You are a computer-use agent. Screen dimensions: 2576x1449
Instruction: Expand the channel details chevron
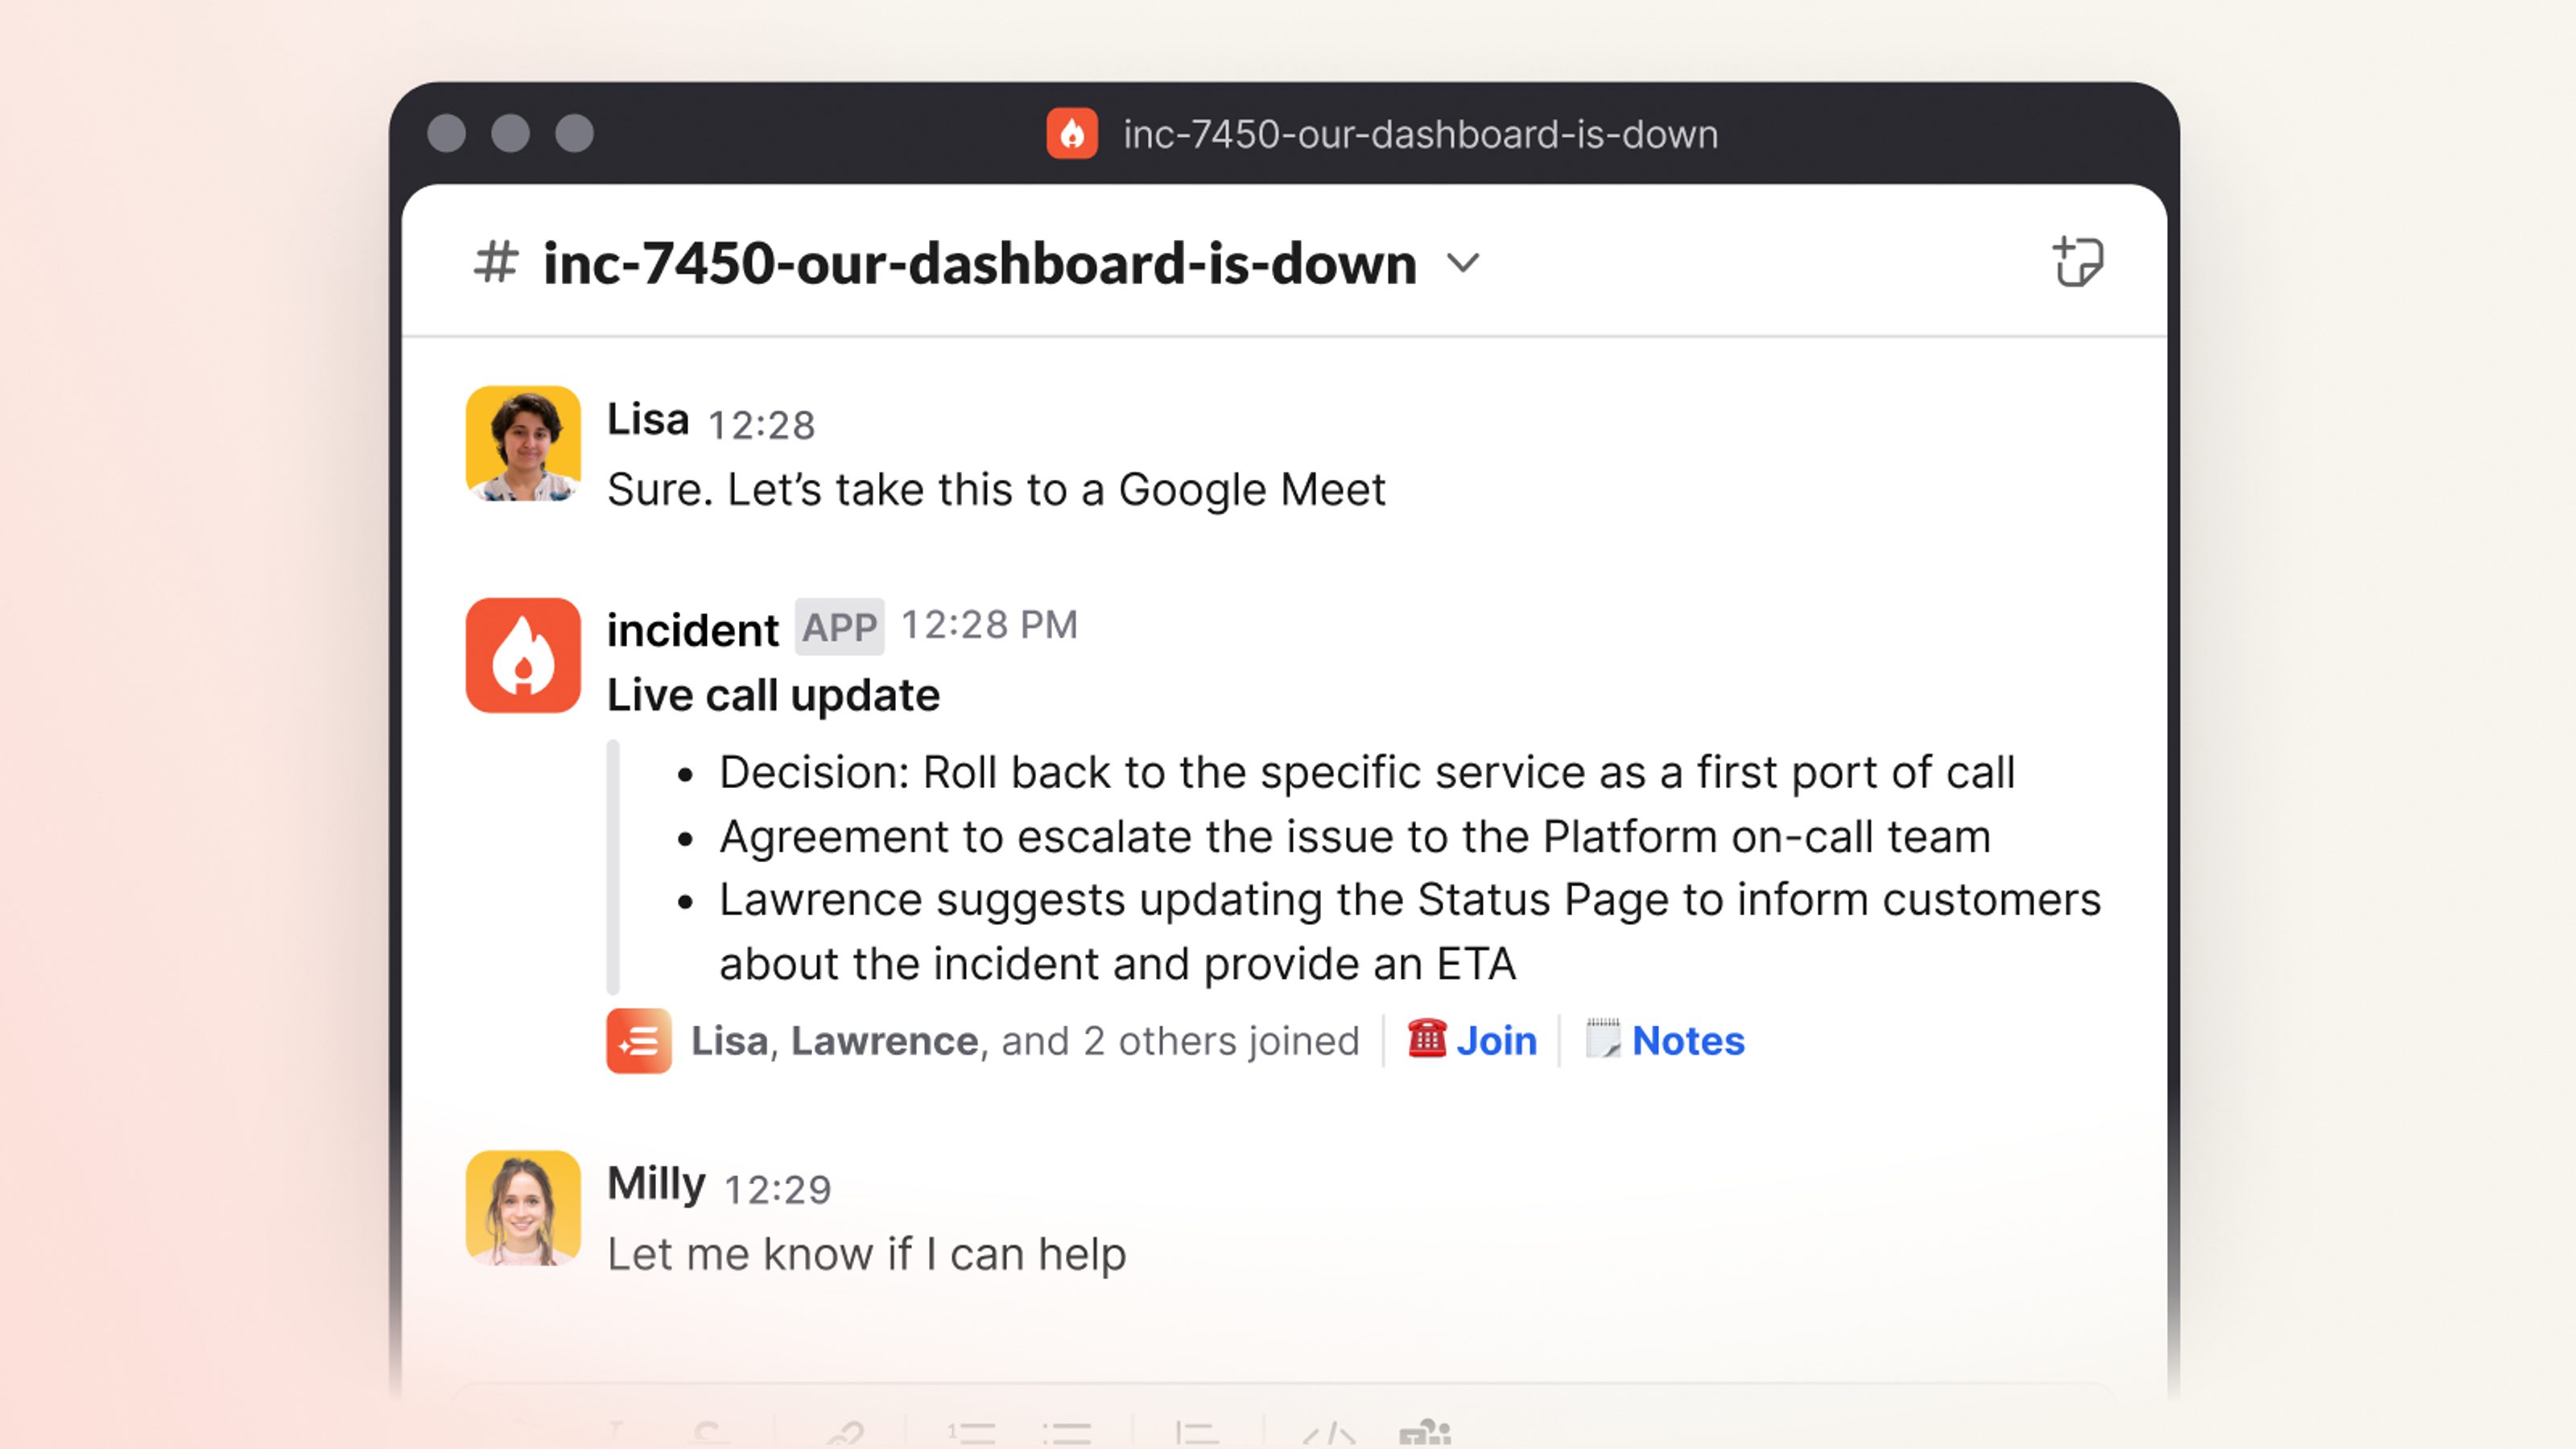(x=1463, y=264)
